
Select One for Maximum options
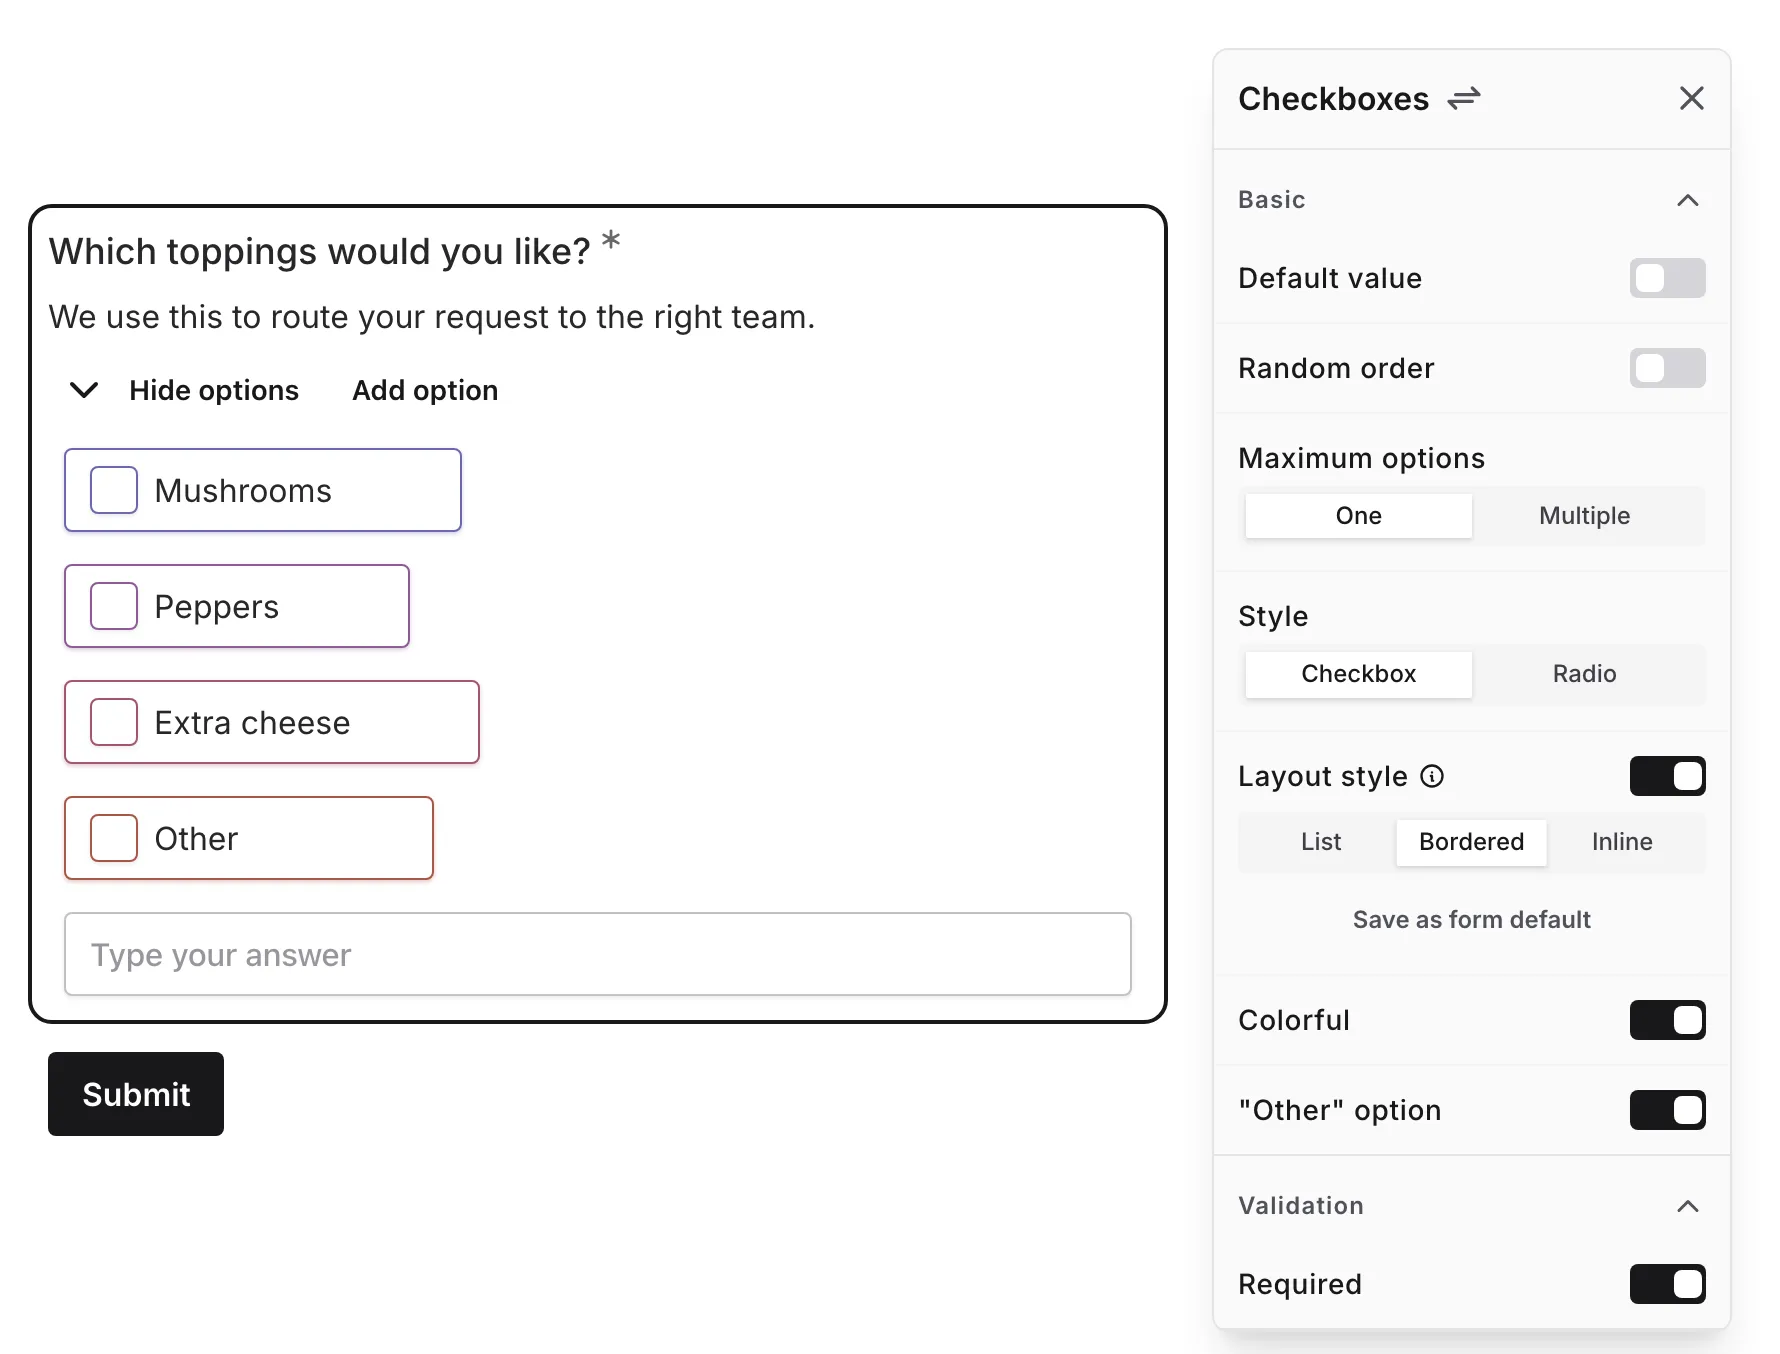(1358, 516)
